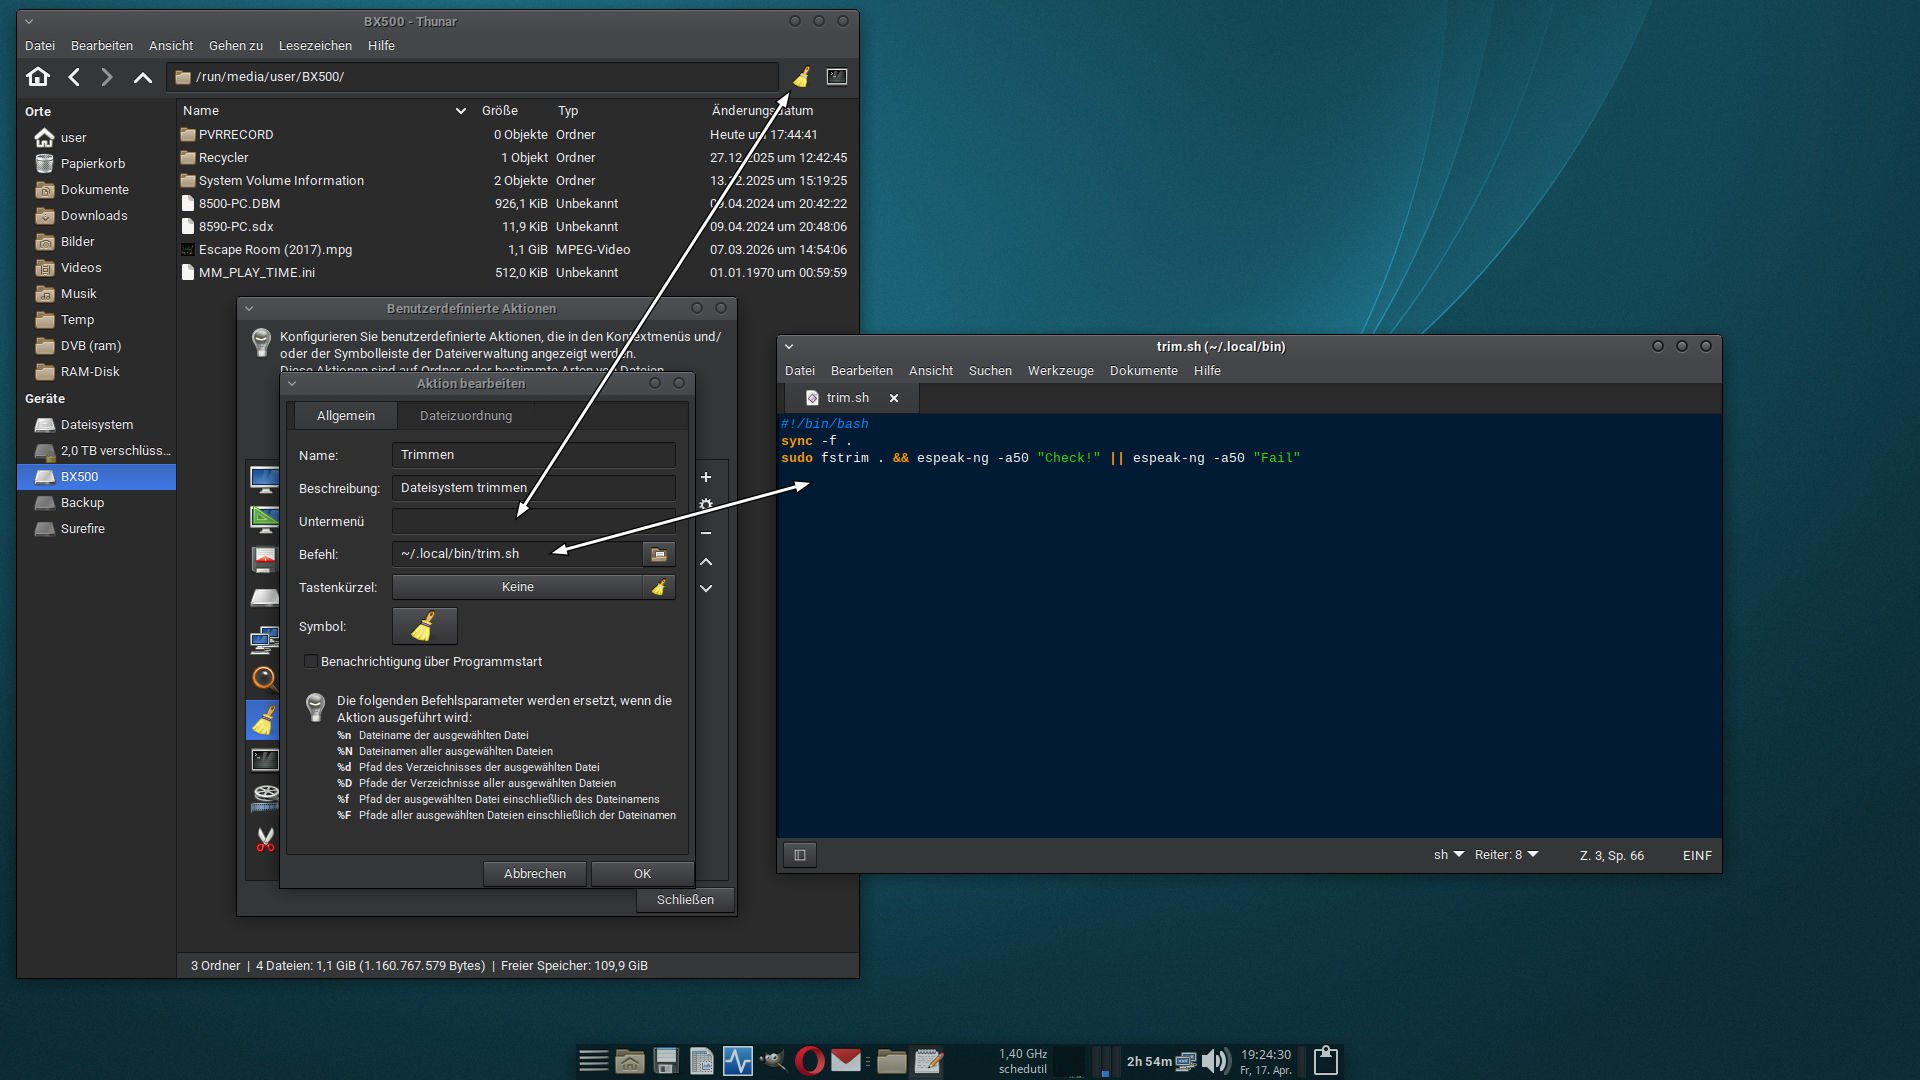Screen dimensions: 1920x1080
Task: Add a new custom action with plus
Action: click(706, 477)
